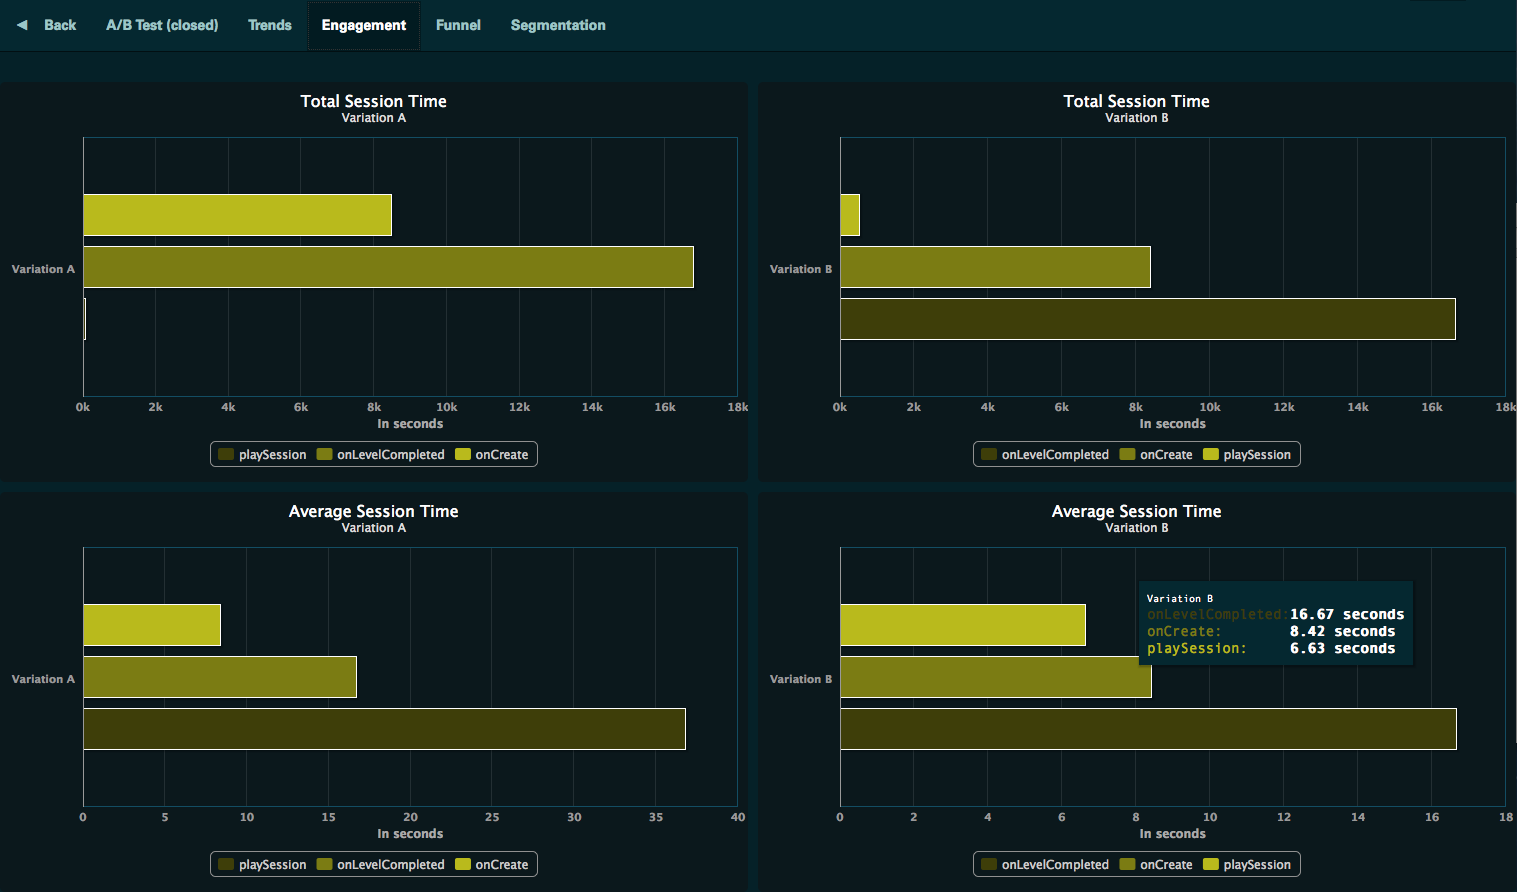The image size is (1517, 892).
Task: Click the Back link
Action: (x=60, y=25)
